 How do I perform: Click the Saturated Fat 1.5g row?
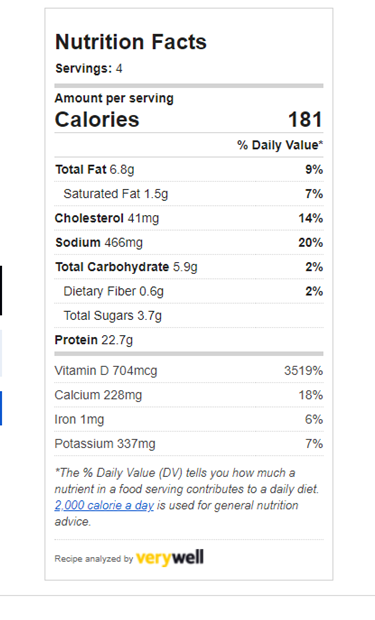pos(189,194)
